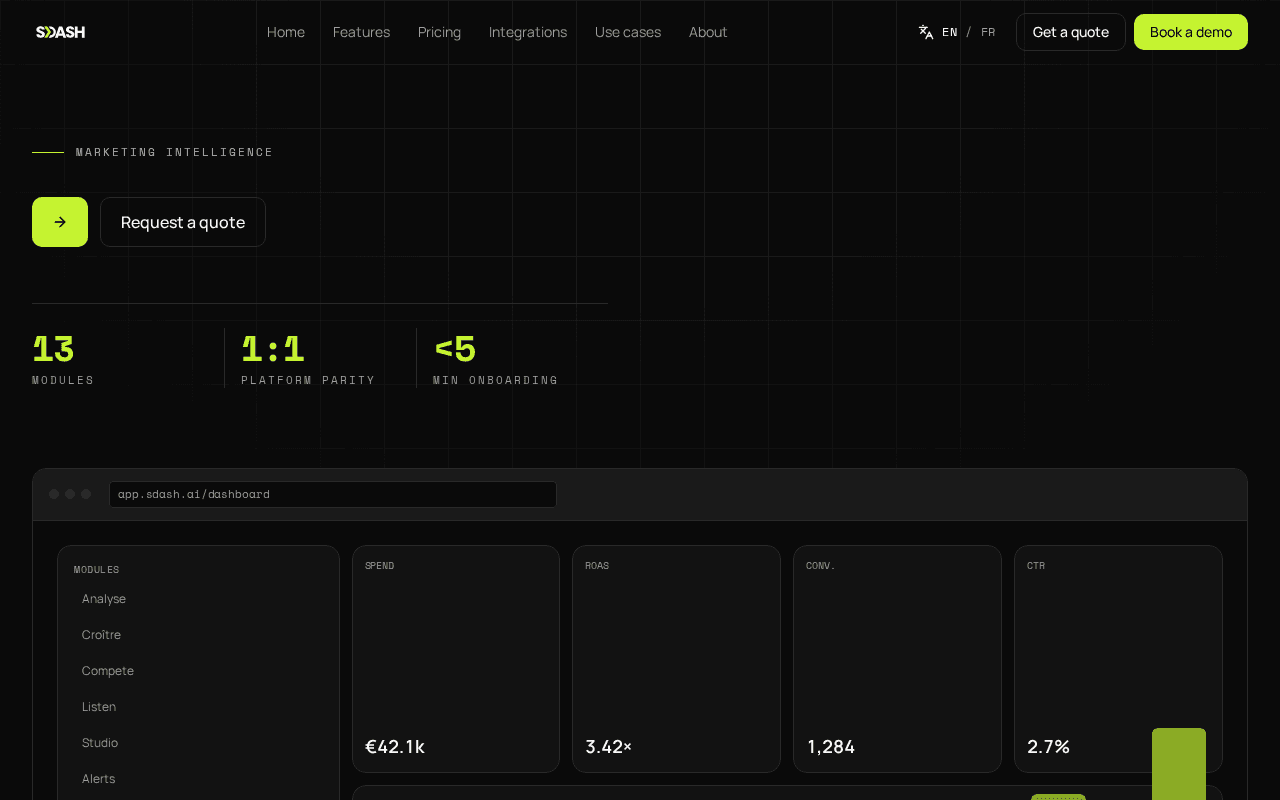Select the Studio module
This screenshot has height=800, width=1280.
100,743
